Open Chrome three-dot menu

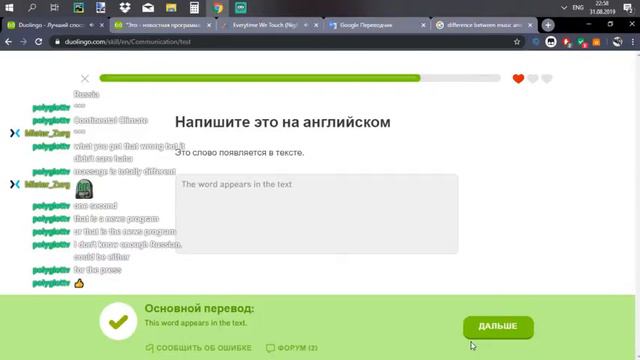click(633, 42)
